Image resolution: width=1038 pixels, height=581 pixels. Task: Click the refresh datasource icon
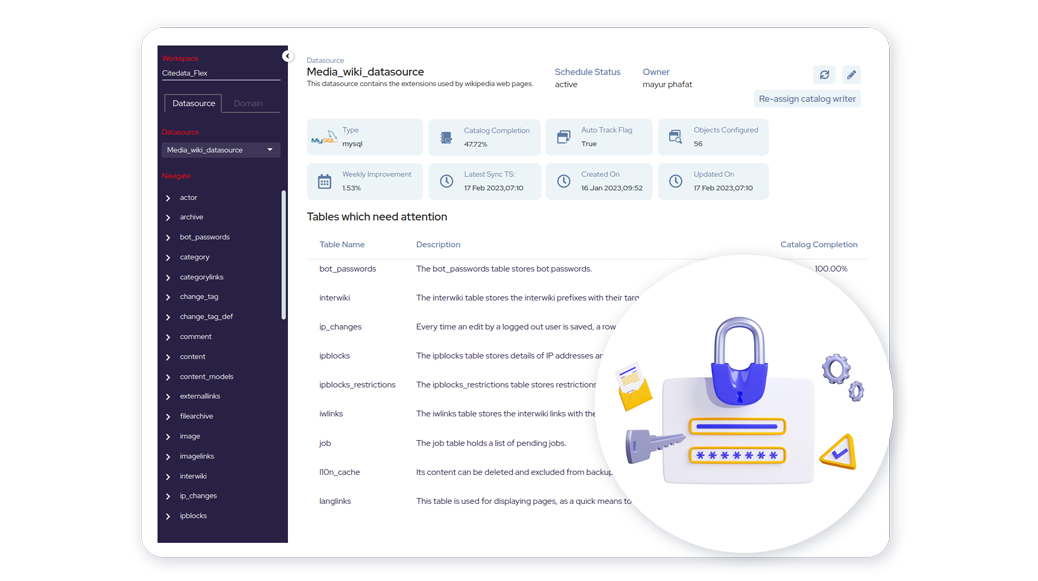click(x=824, y=74)
